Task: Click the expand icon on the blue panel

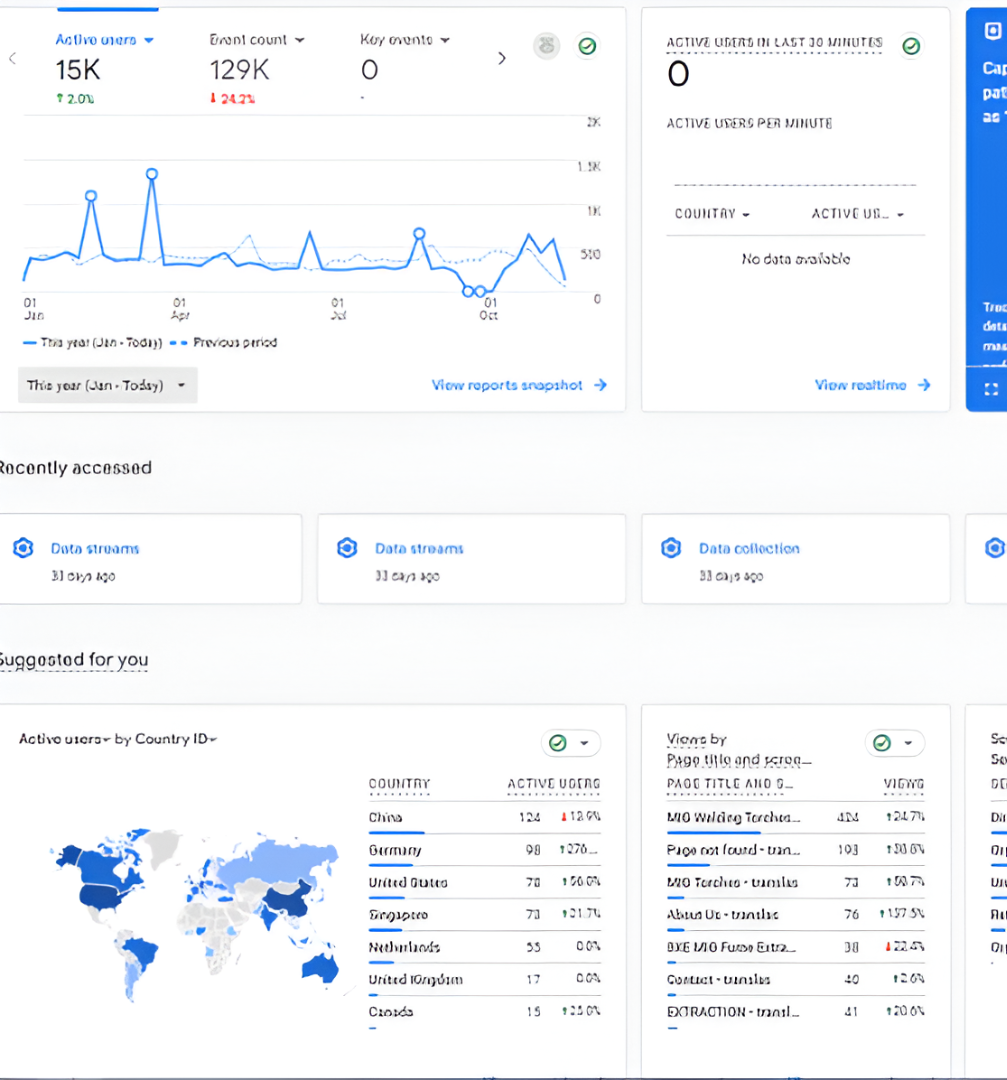Action: [991, 389]
